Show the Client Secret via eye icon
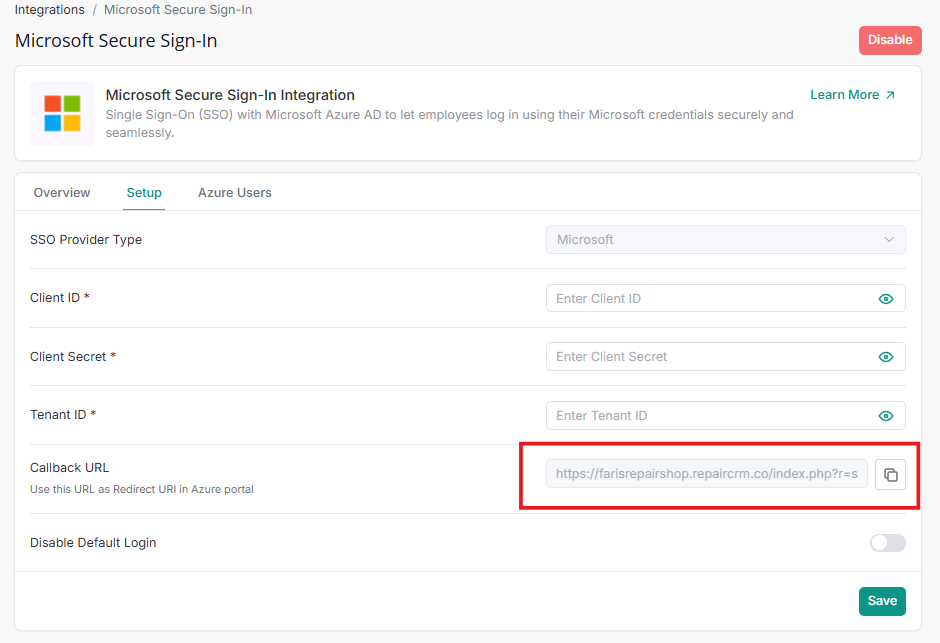This screenshot has height=643, width=940. (885, 357)
